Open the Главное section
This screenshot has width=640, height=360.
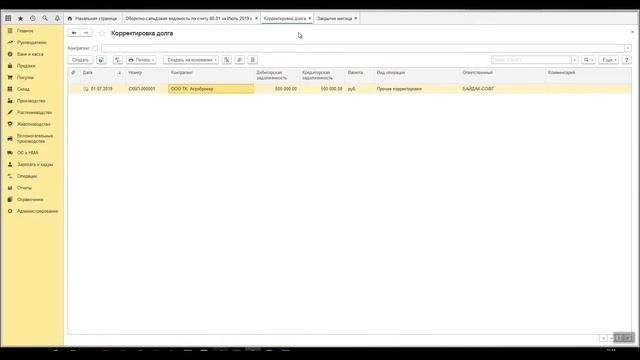[x=25, y=31]
